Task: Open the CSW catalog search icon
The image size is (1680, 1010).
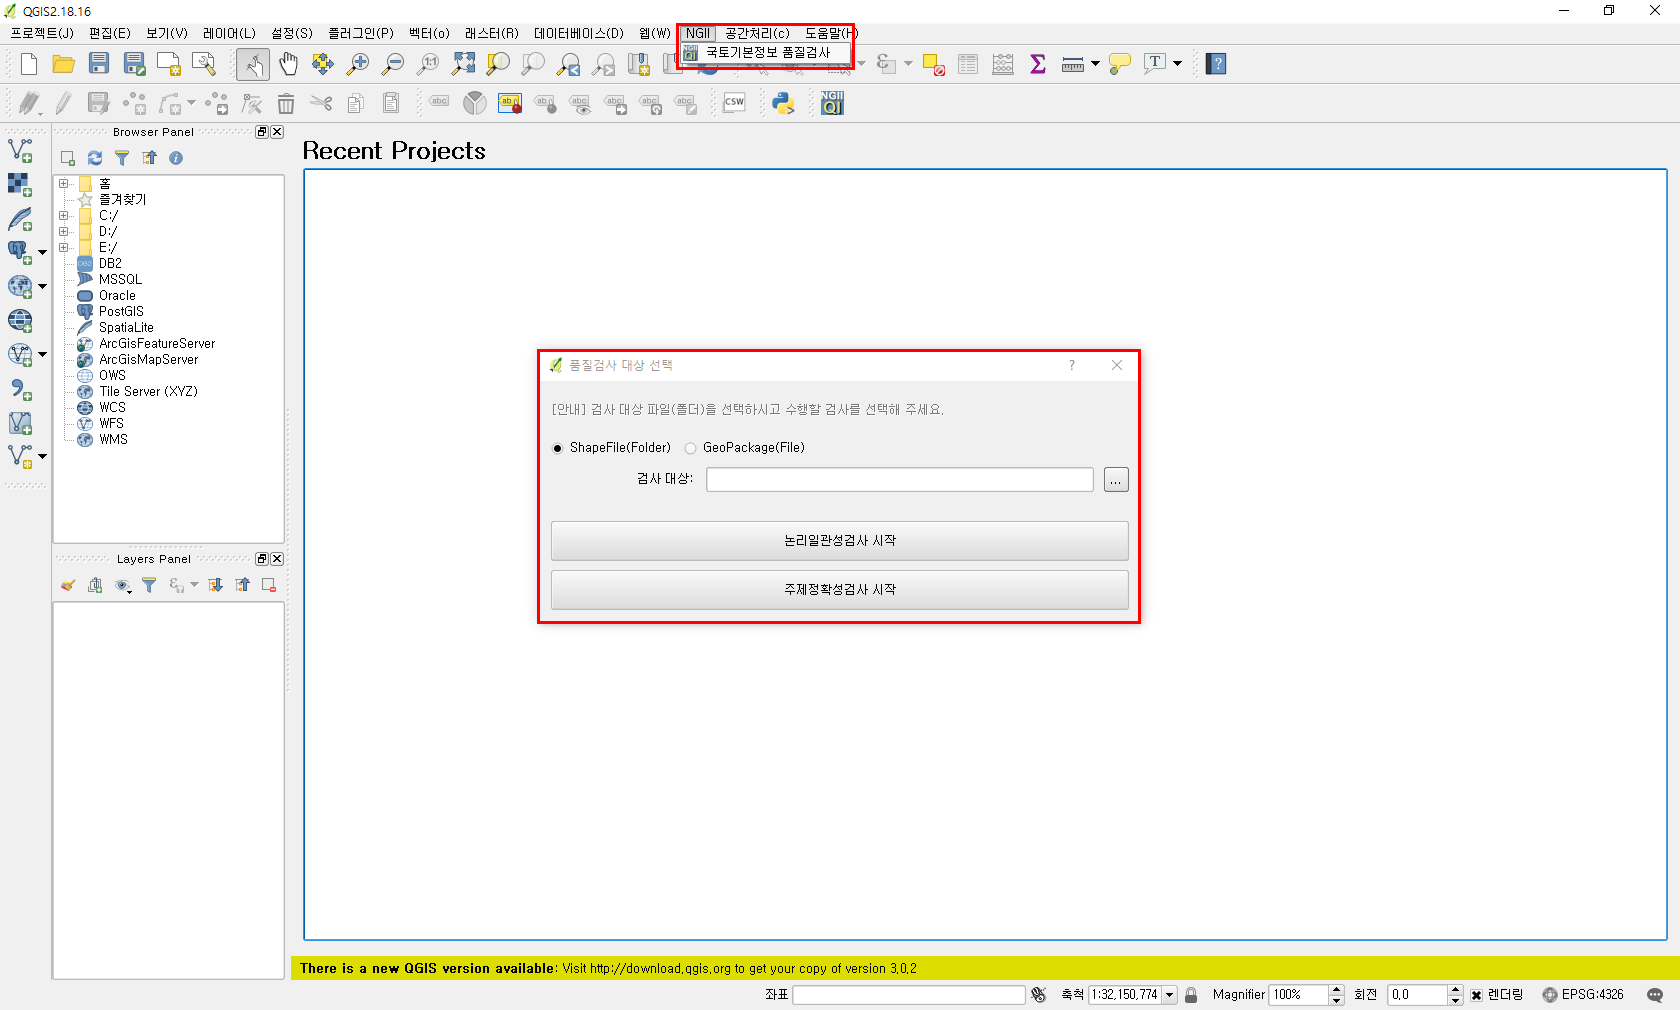Action: (734, 103)
